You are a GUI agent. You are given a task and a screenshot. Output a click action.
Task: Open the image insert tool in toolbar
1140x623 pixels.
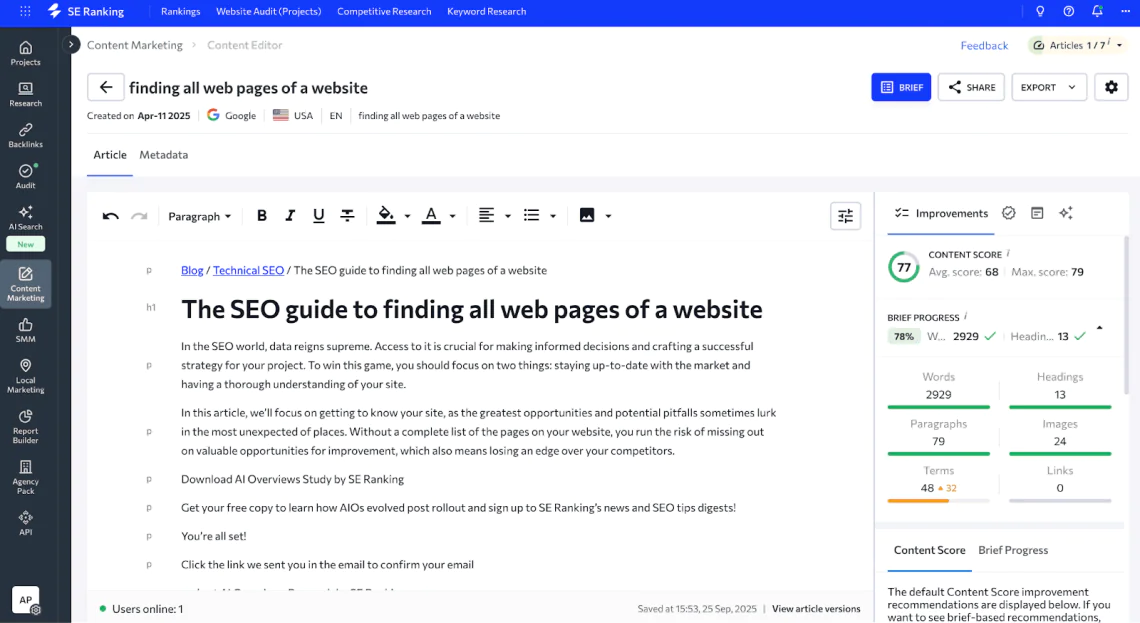pyautogui.click(x=588, y=215)
